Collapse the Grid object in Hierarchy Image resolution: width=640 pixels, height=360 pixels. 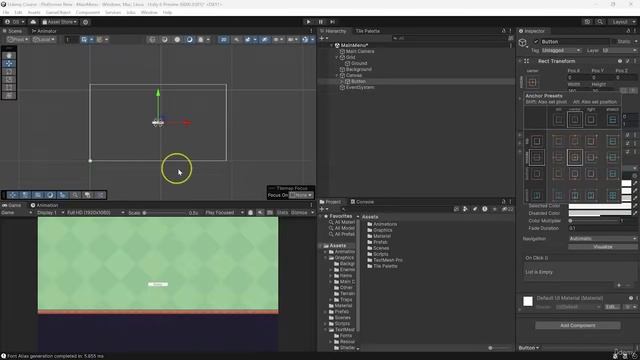[337, 58]
